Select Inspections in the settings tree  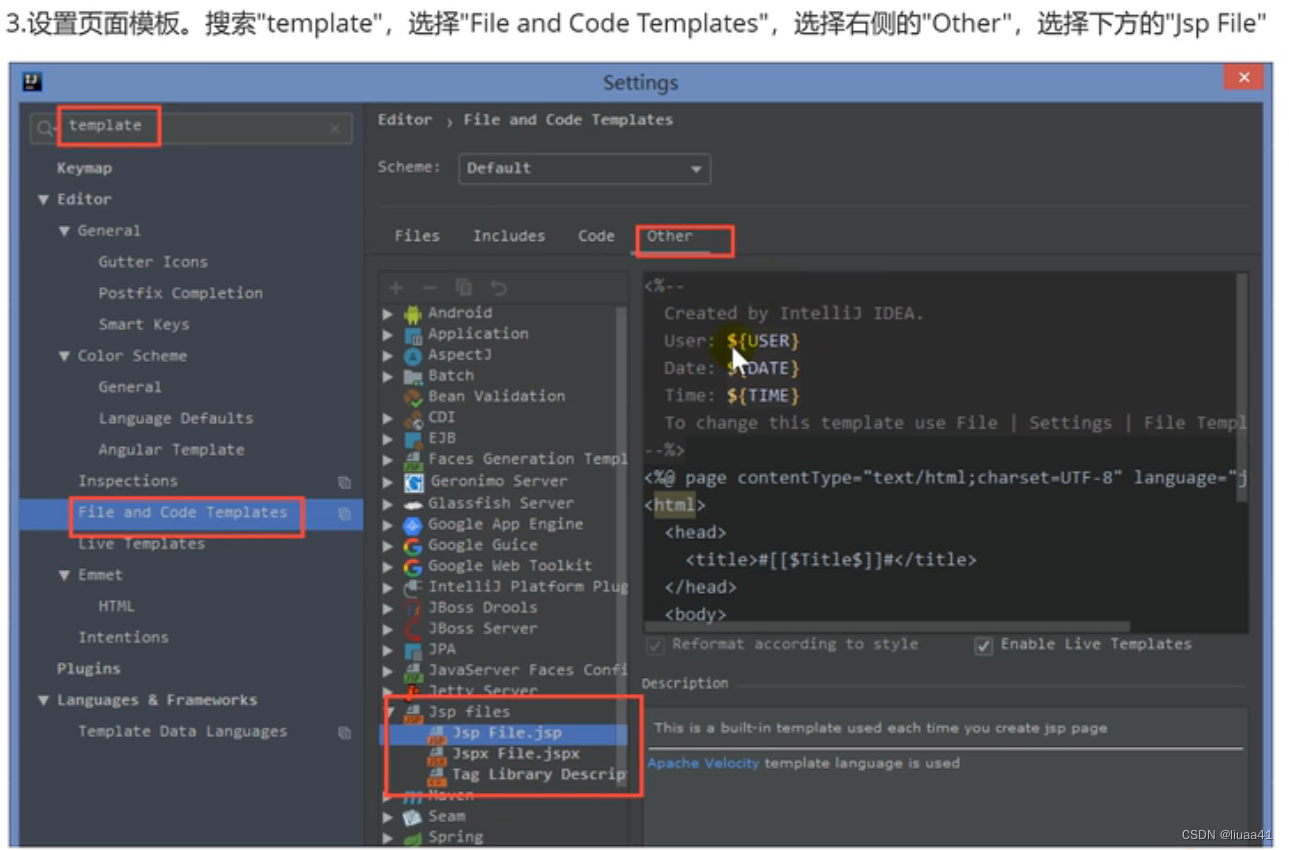coord(128,482)
